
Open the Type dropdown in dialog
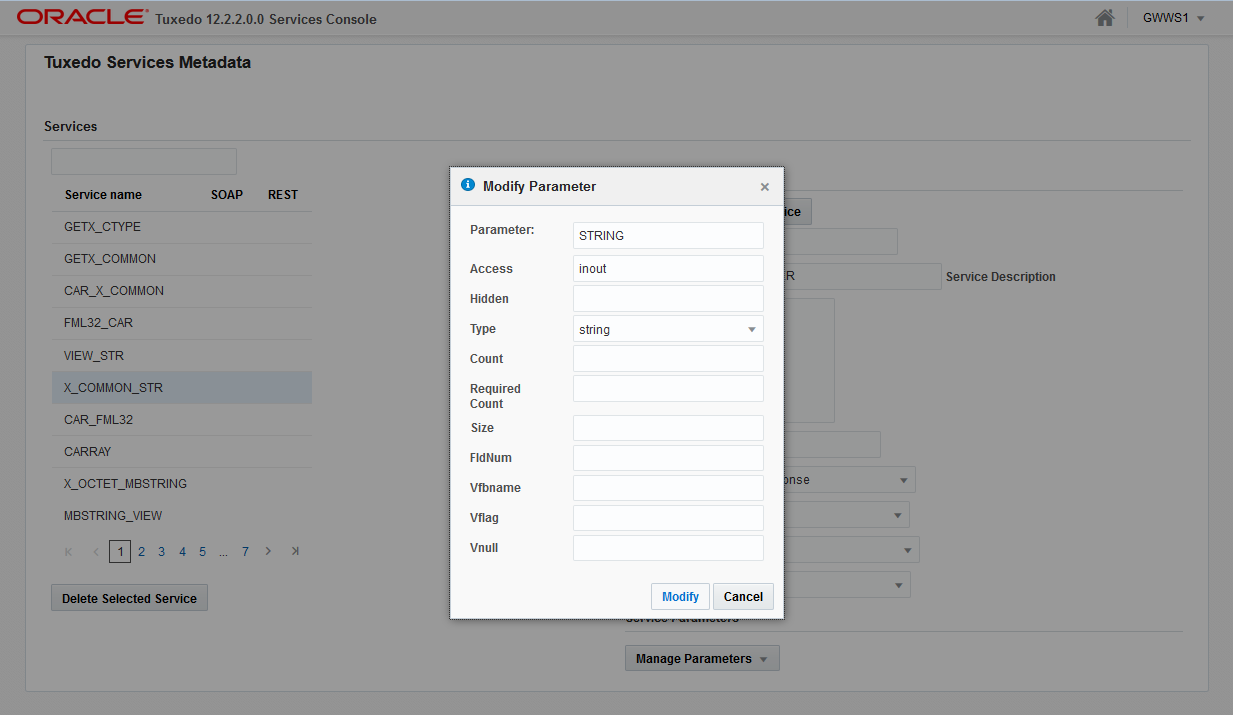pyautogui.click(x=668, y=329)
